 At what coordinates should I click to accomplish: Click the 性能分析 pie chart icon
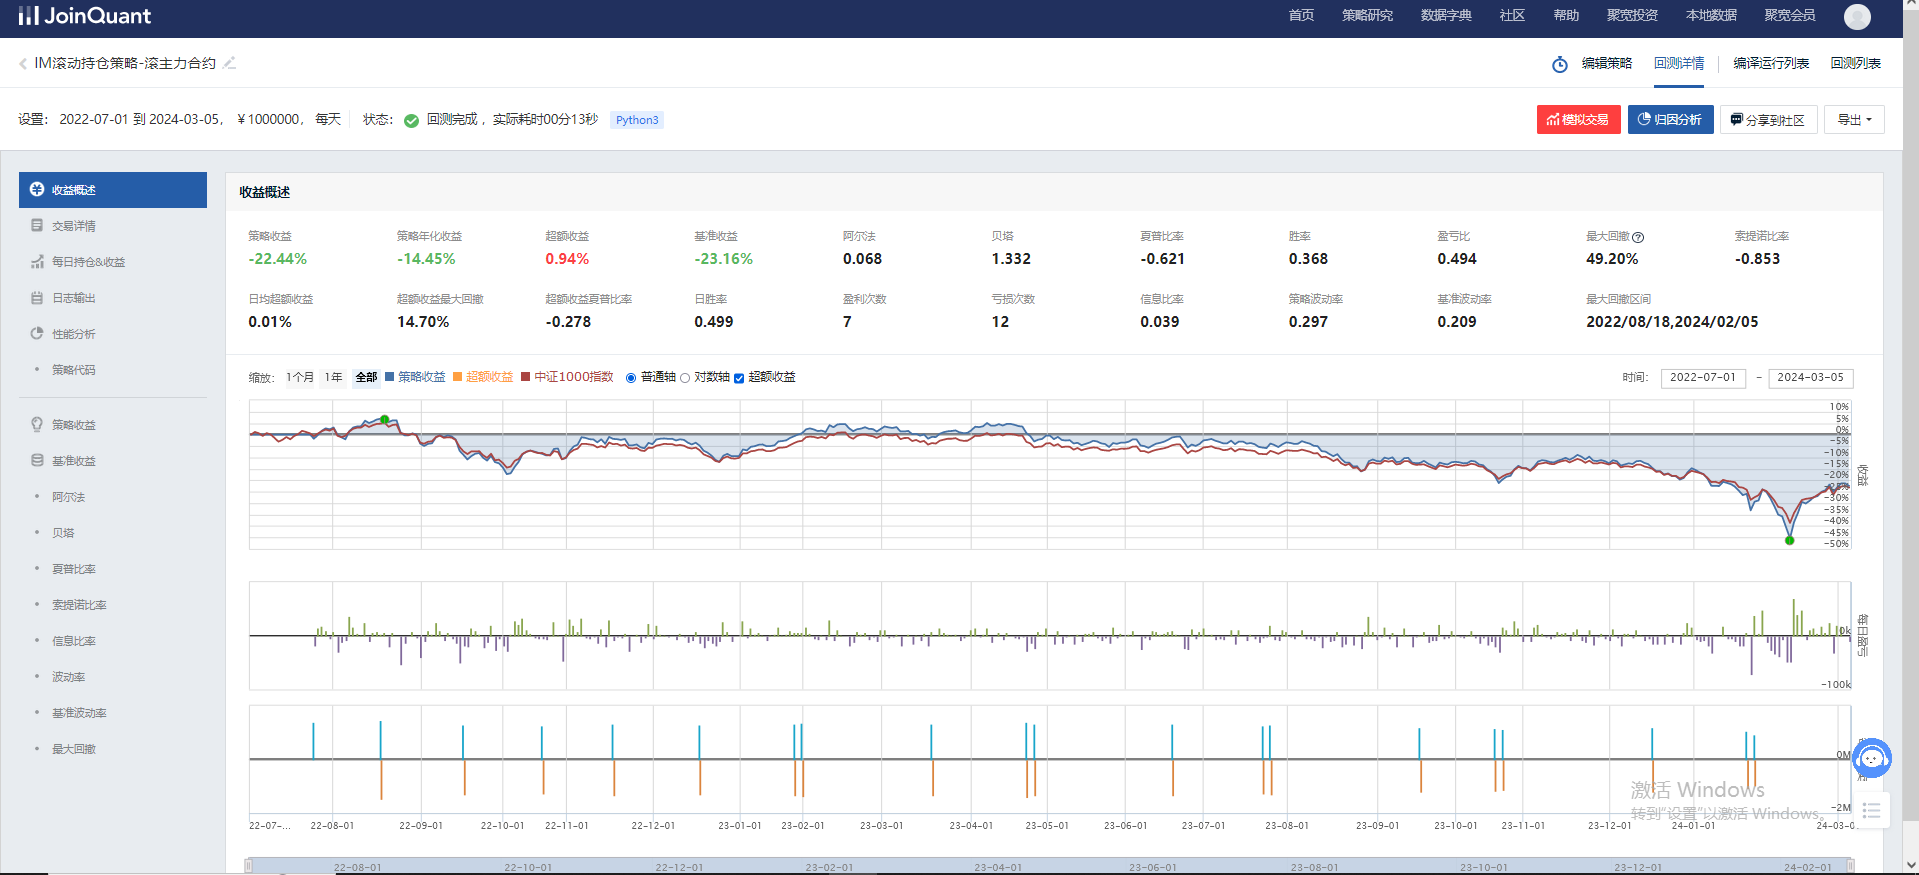tap(37, 334)
